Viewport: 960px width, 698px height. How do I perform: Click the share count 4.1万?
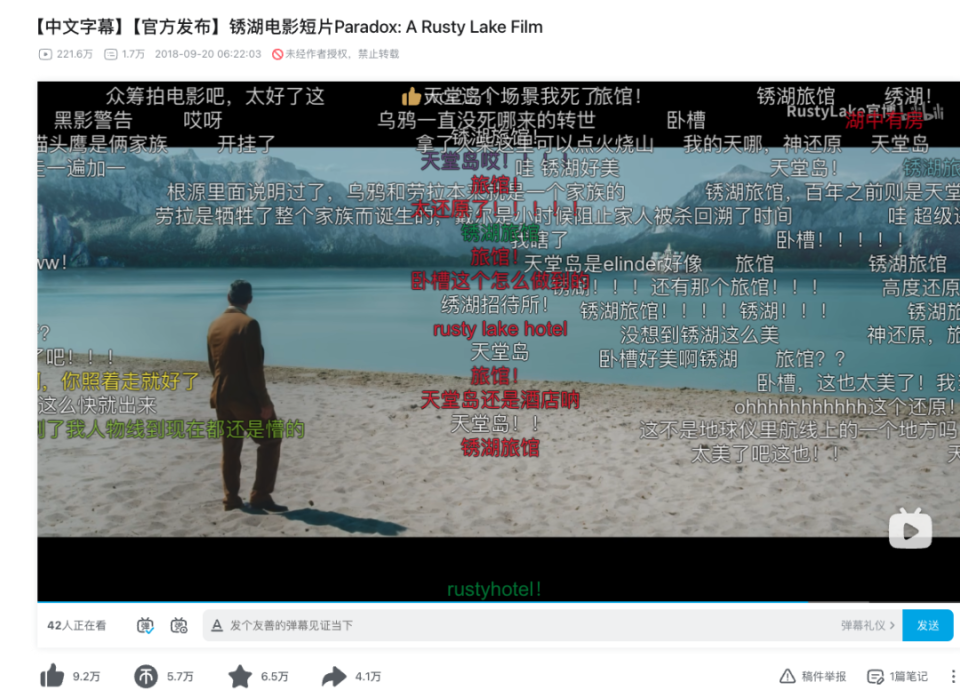pos(368,676)
